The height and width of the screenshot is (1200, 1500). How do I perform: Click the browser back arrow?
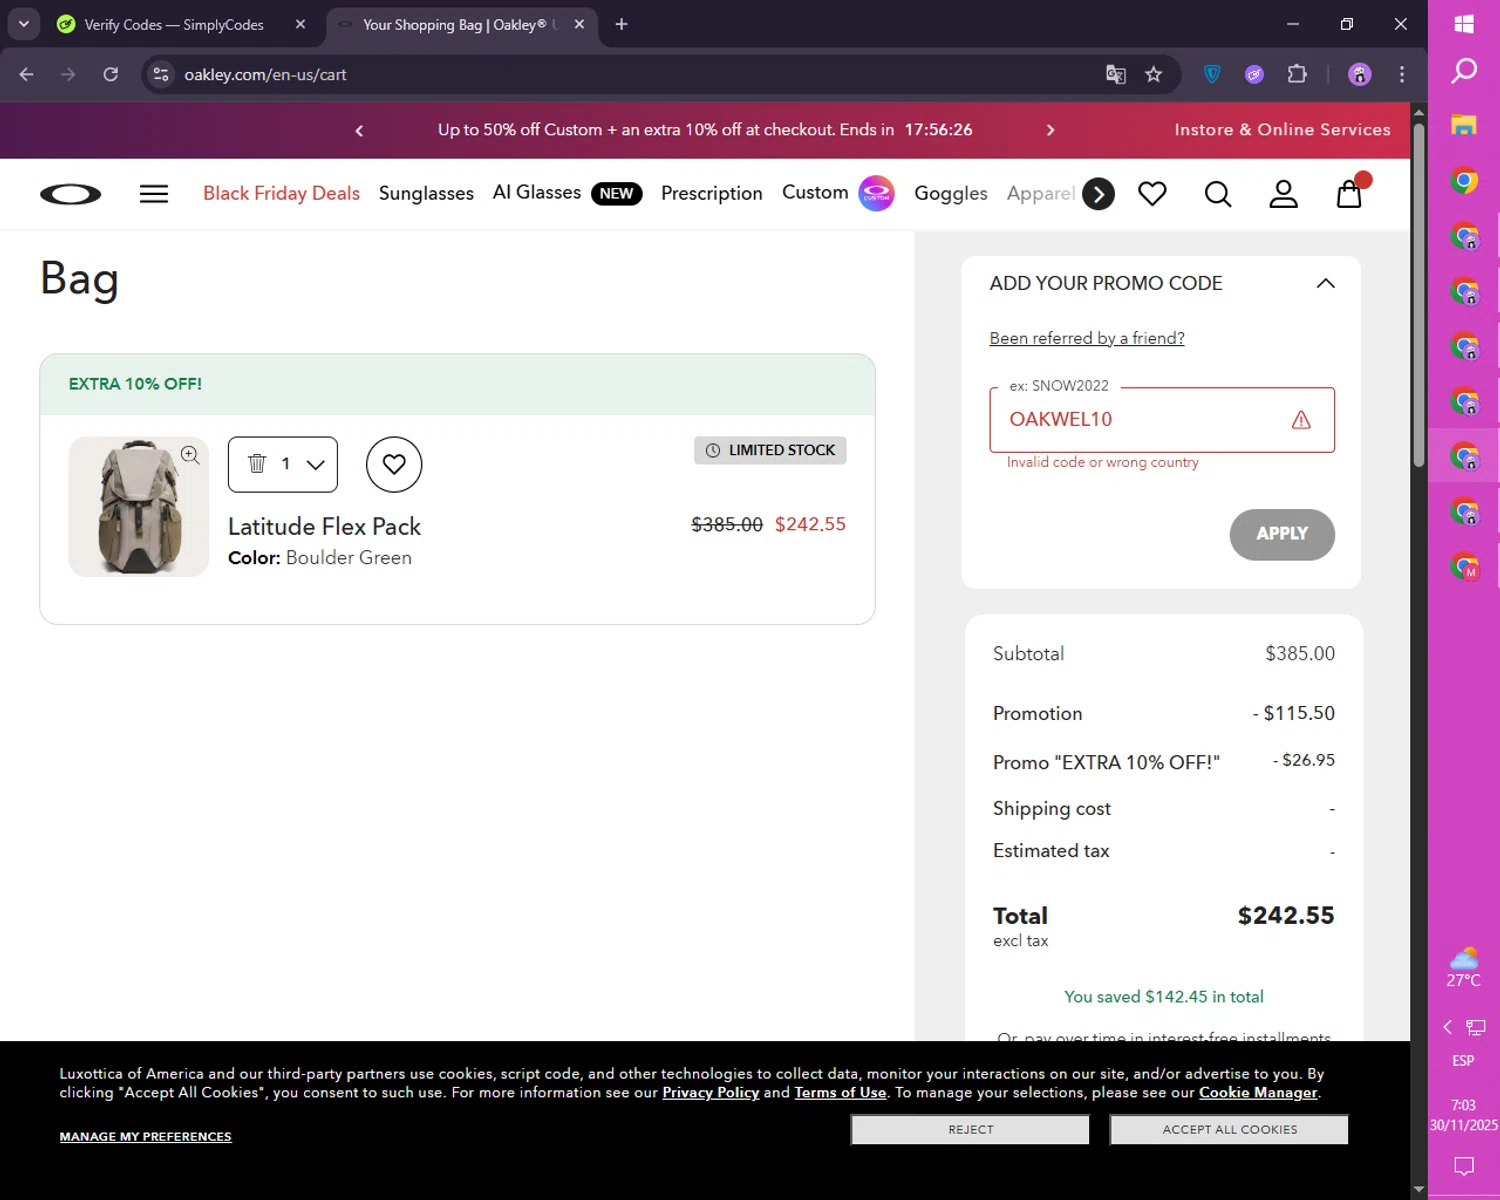[x=27, y=74]
